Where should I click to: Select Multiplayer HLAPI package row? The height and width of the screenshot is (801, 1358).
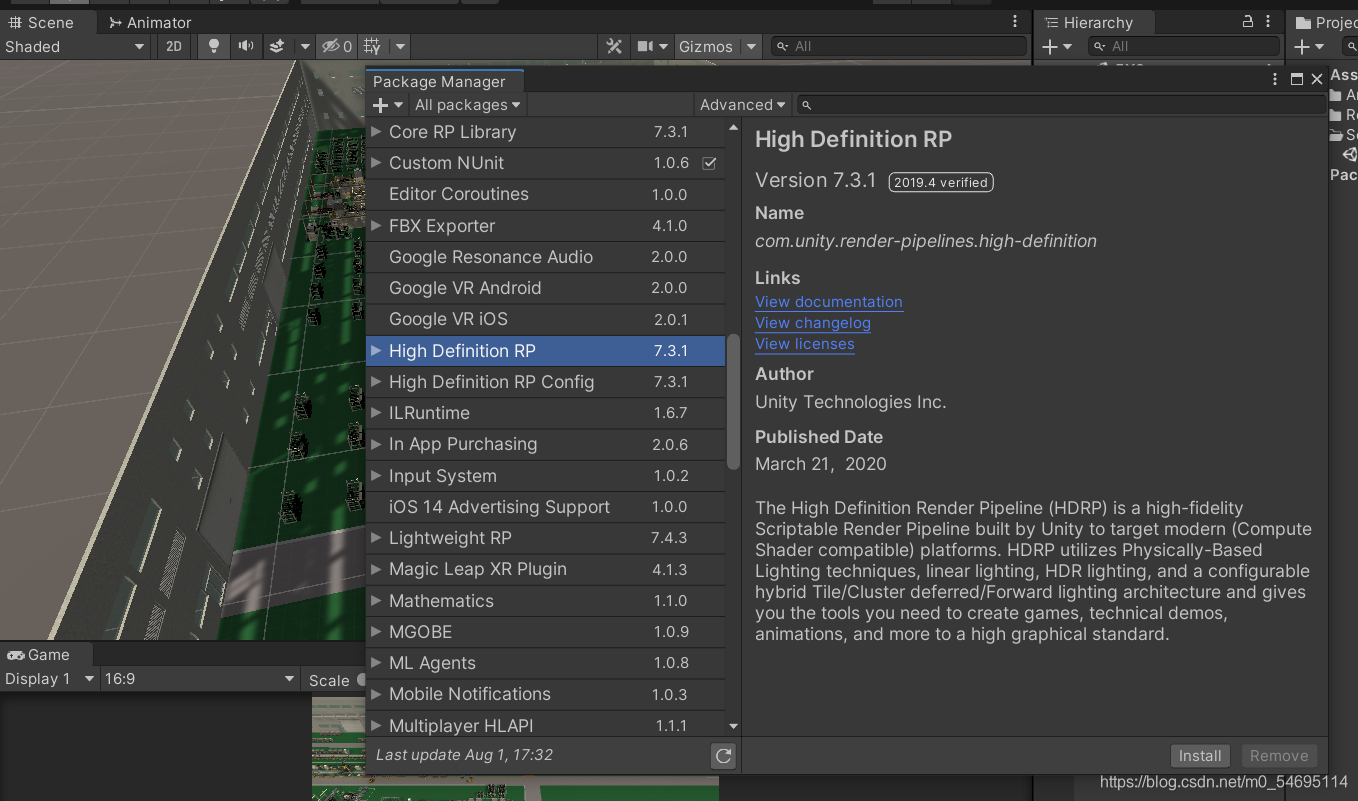pos(546,725)
